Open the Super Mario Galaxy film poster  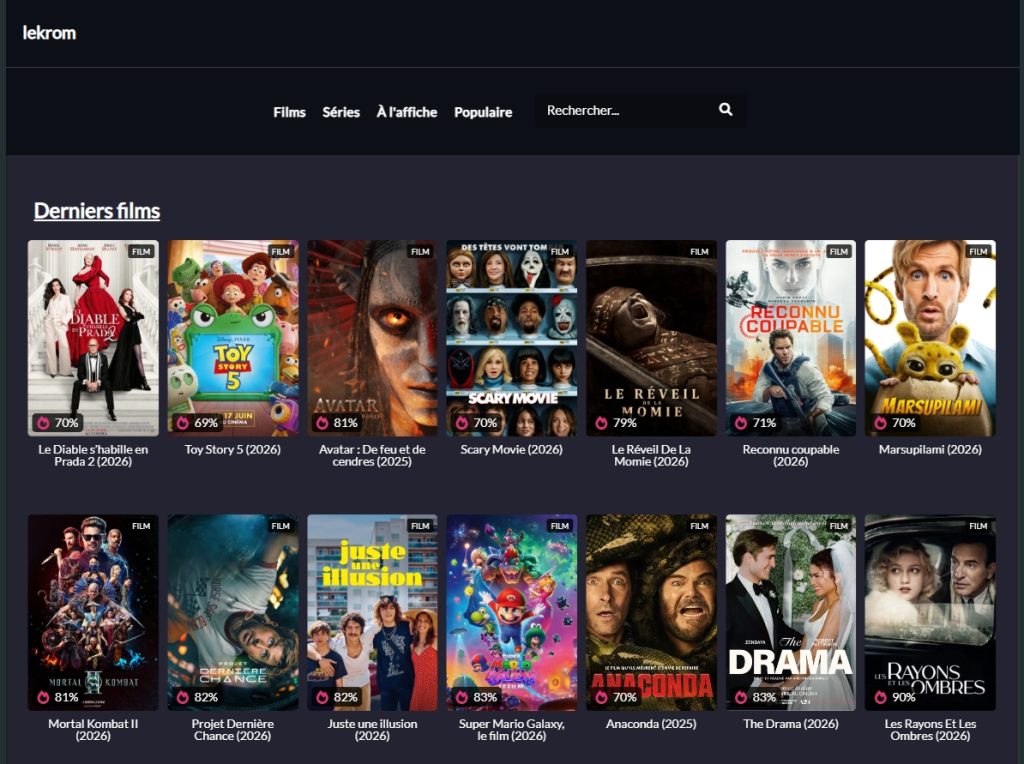click(511, 613)
